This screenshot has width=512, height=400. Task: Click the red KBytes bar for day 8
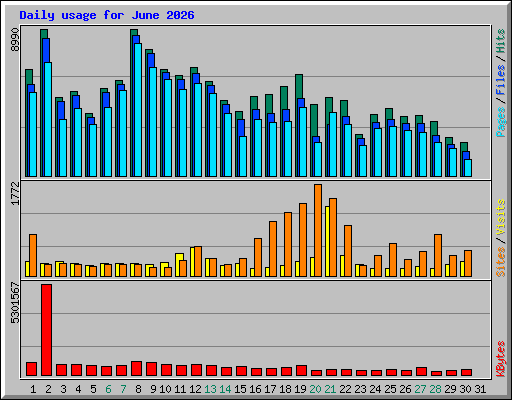pyautogui.click(x=137, y=368)
